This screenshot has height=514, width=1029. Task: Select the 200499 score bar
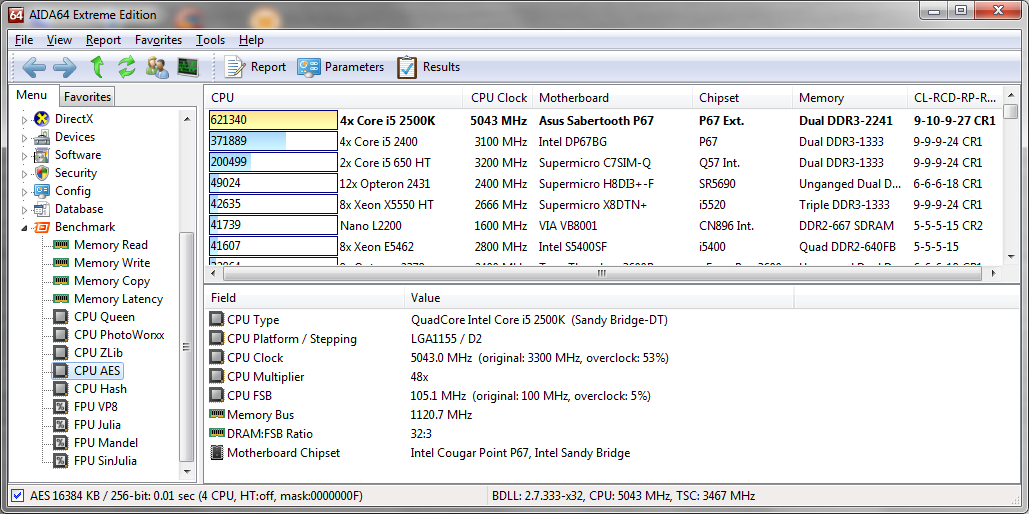[273, 162]
